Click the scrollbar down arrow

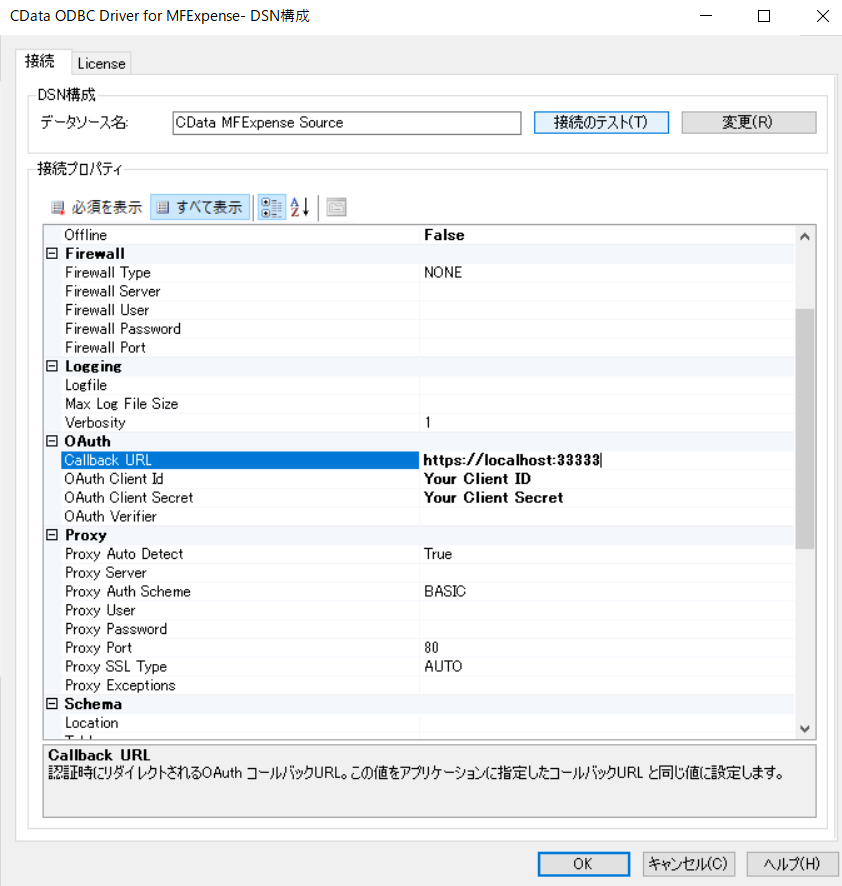pyautogui.click(x=804, y=728)
